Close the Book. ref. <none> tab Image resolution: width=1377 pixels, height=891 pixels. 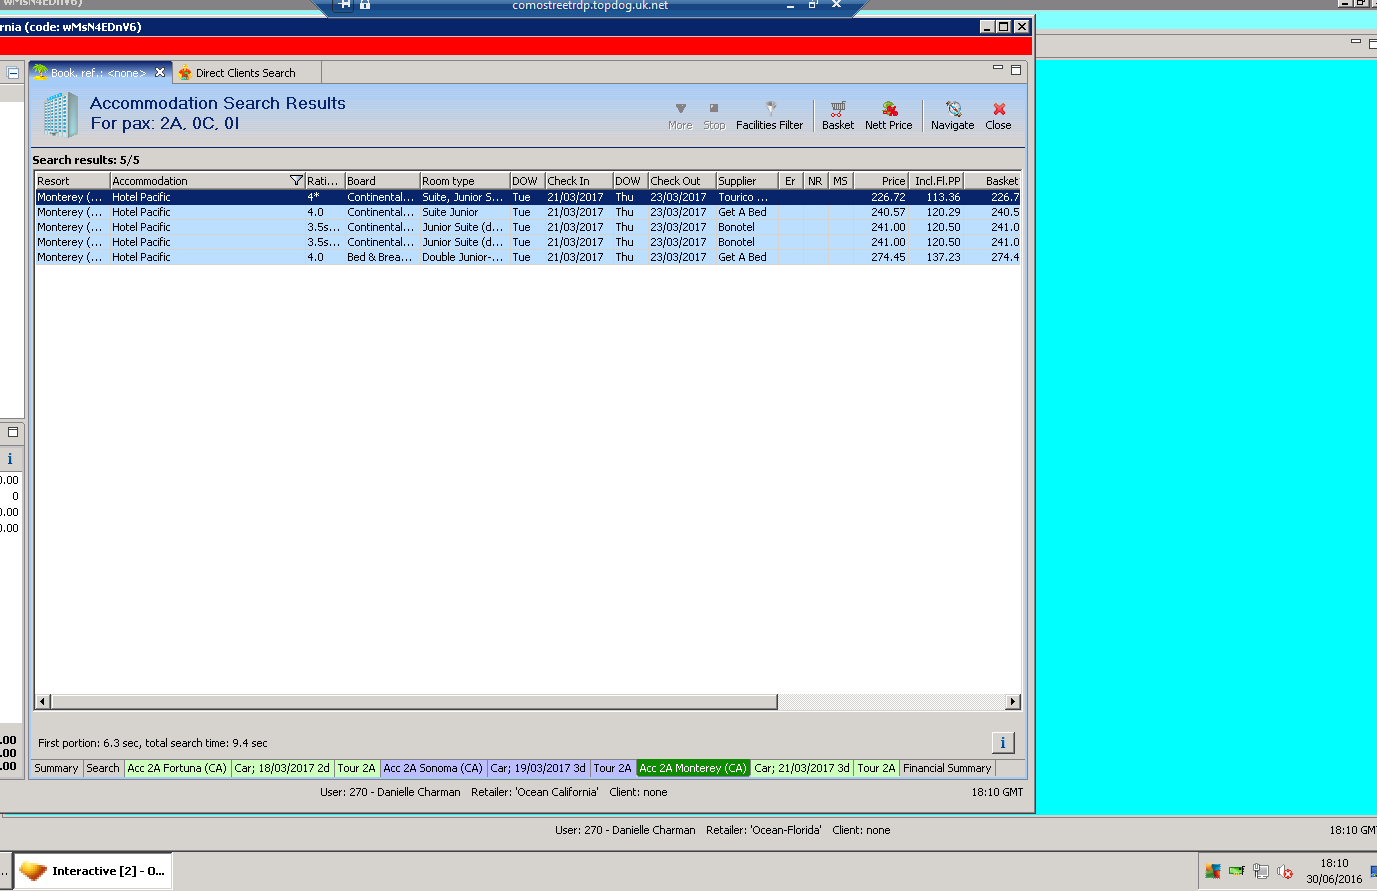pos(160,72)
